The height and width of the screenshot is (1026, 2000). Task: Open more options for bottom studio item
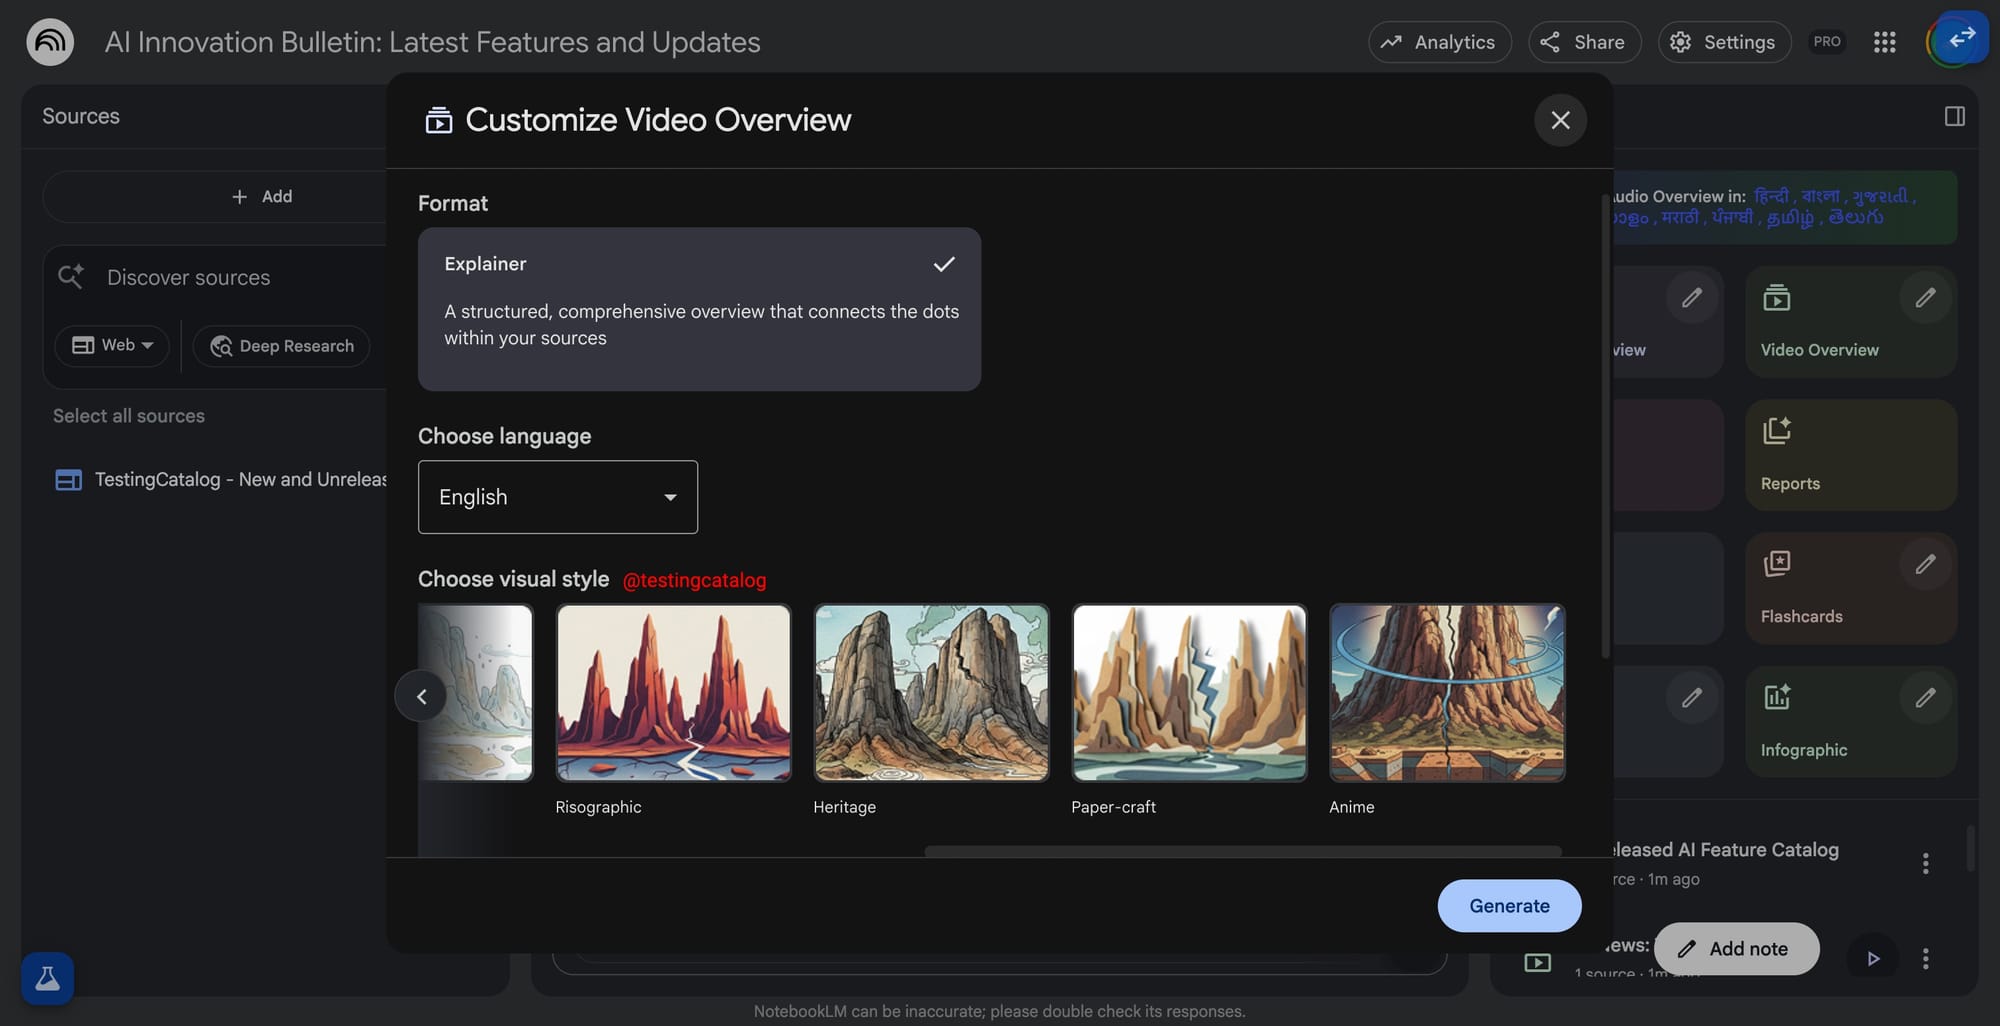[x=1925, y=959]
